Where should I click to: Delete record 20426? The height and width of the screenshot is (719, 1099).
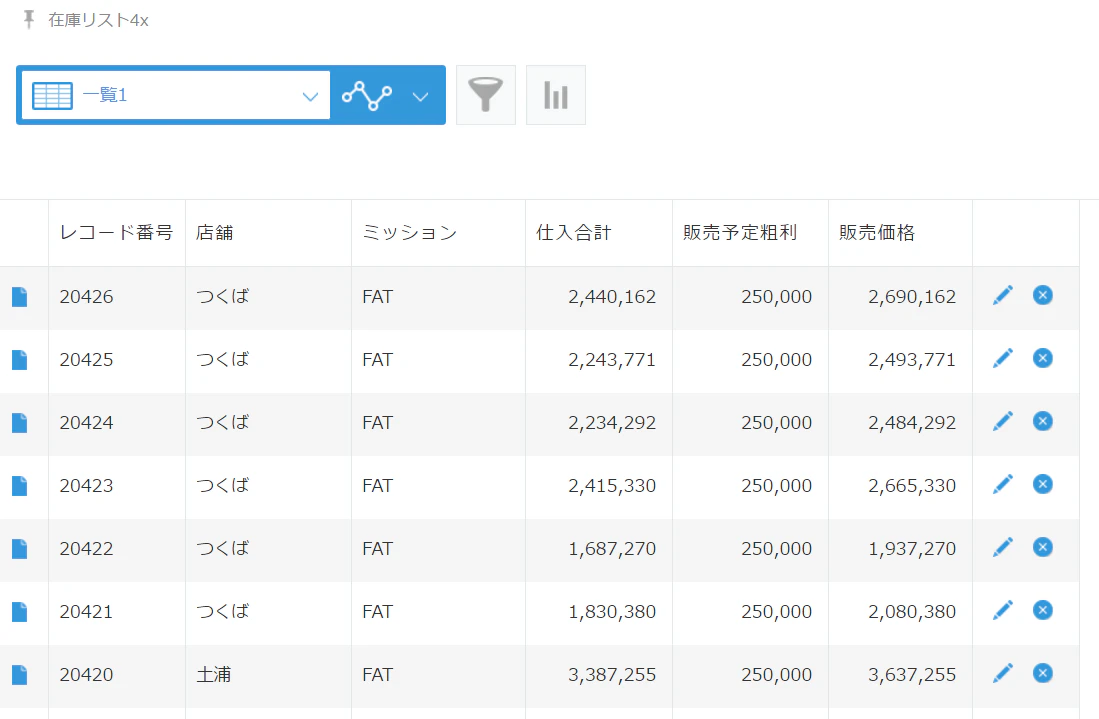(x=1043, y=295)
